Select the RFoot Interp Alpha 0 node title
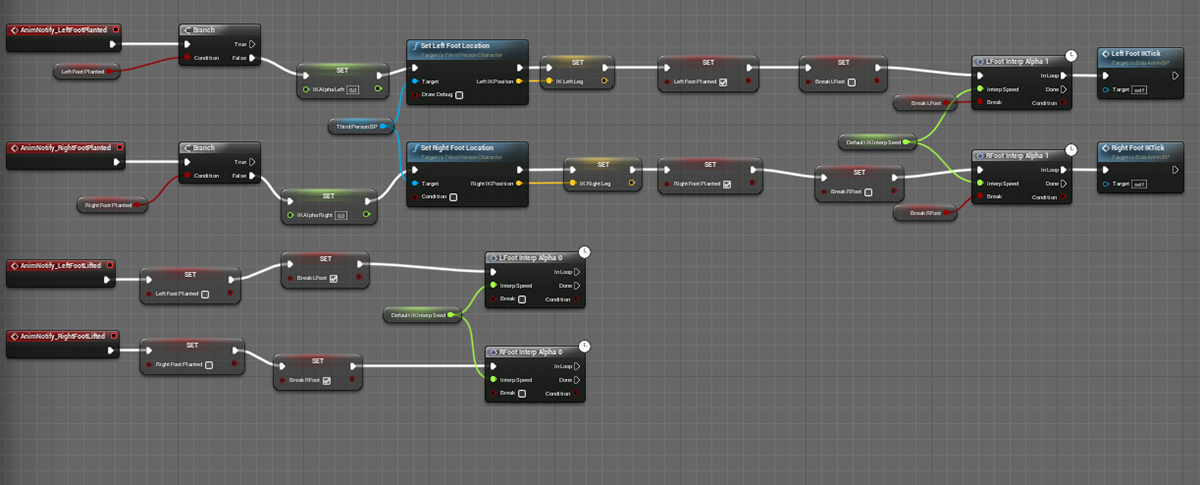 (x=530, y=352)
